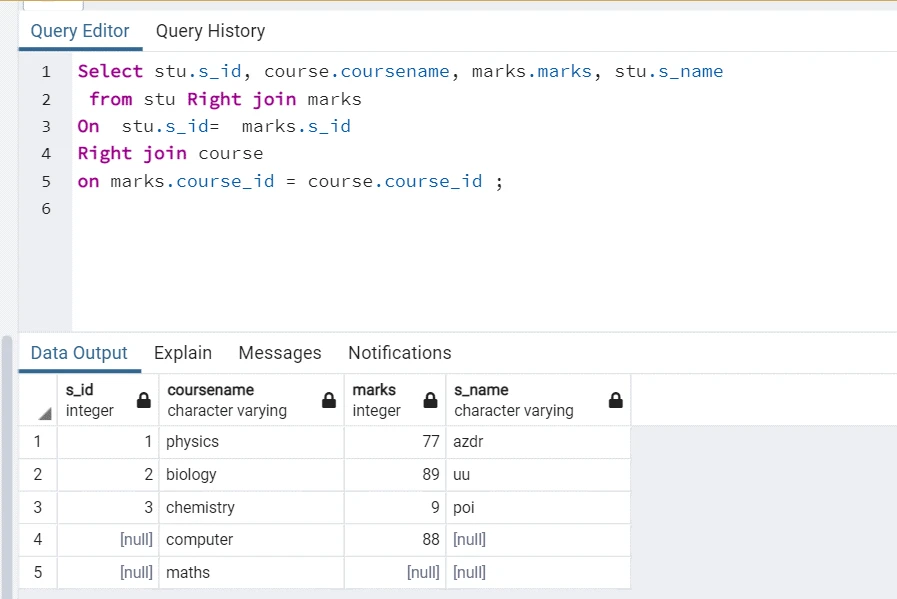Open the Explain tab

(182, 353)
